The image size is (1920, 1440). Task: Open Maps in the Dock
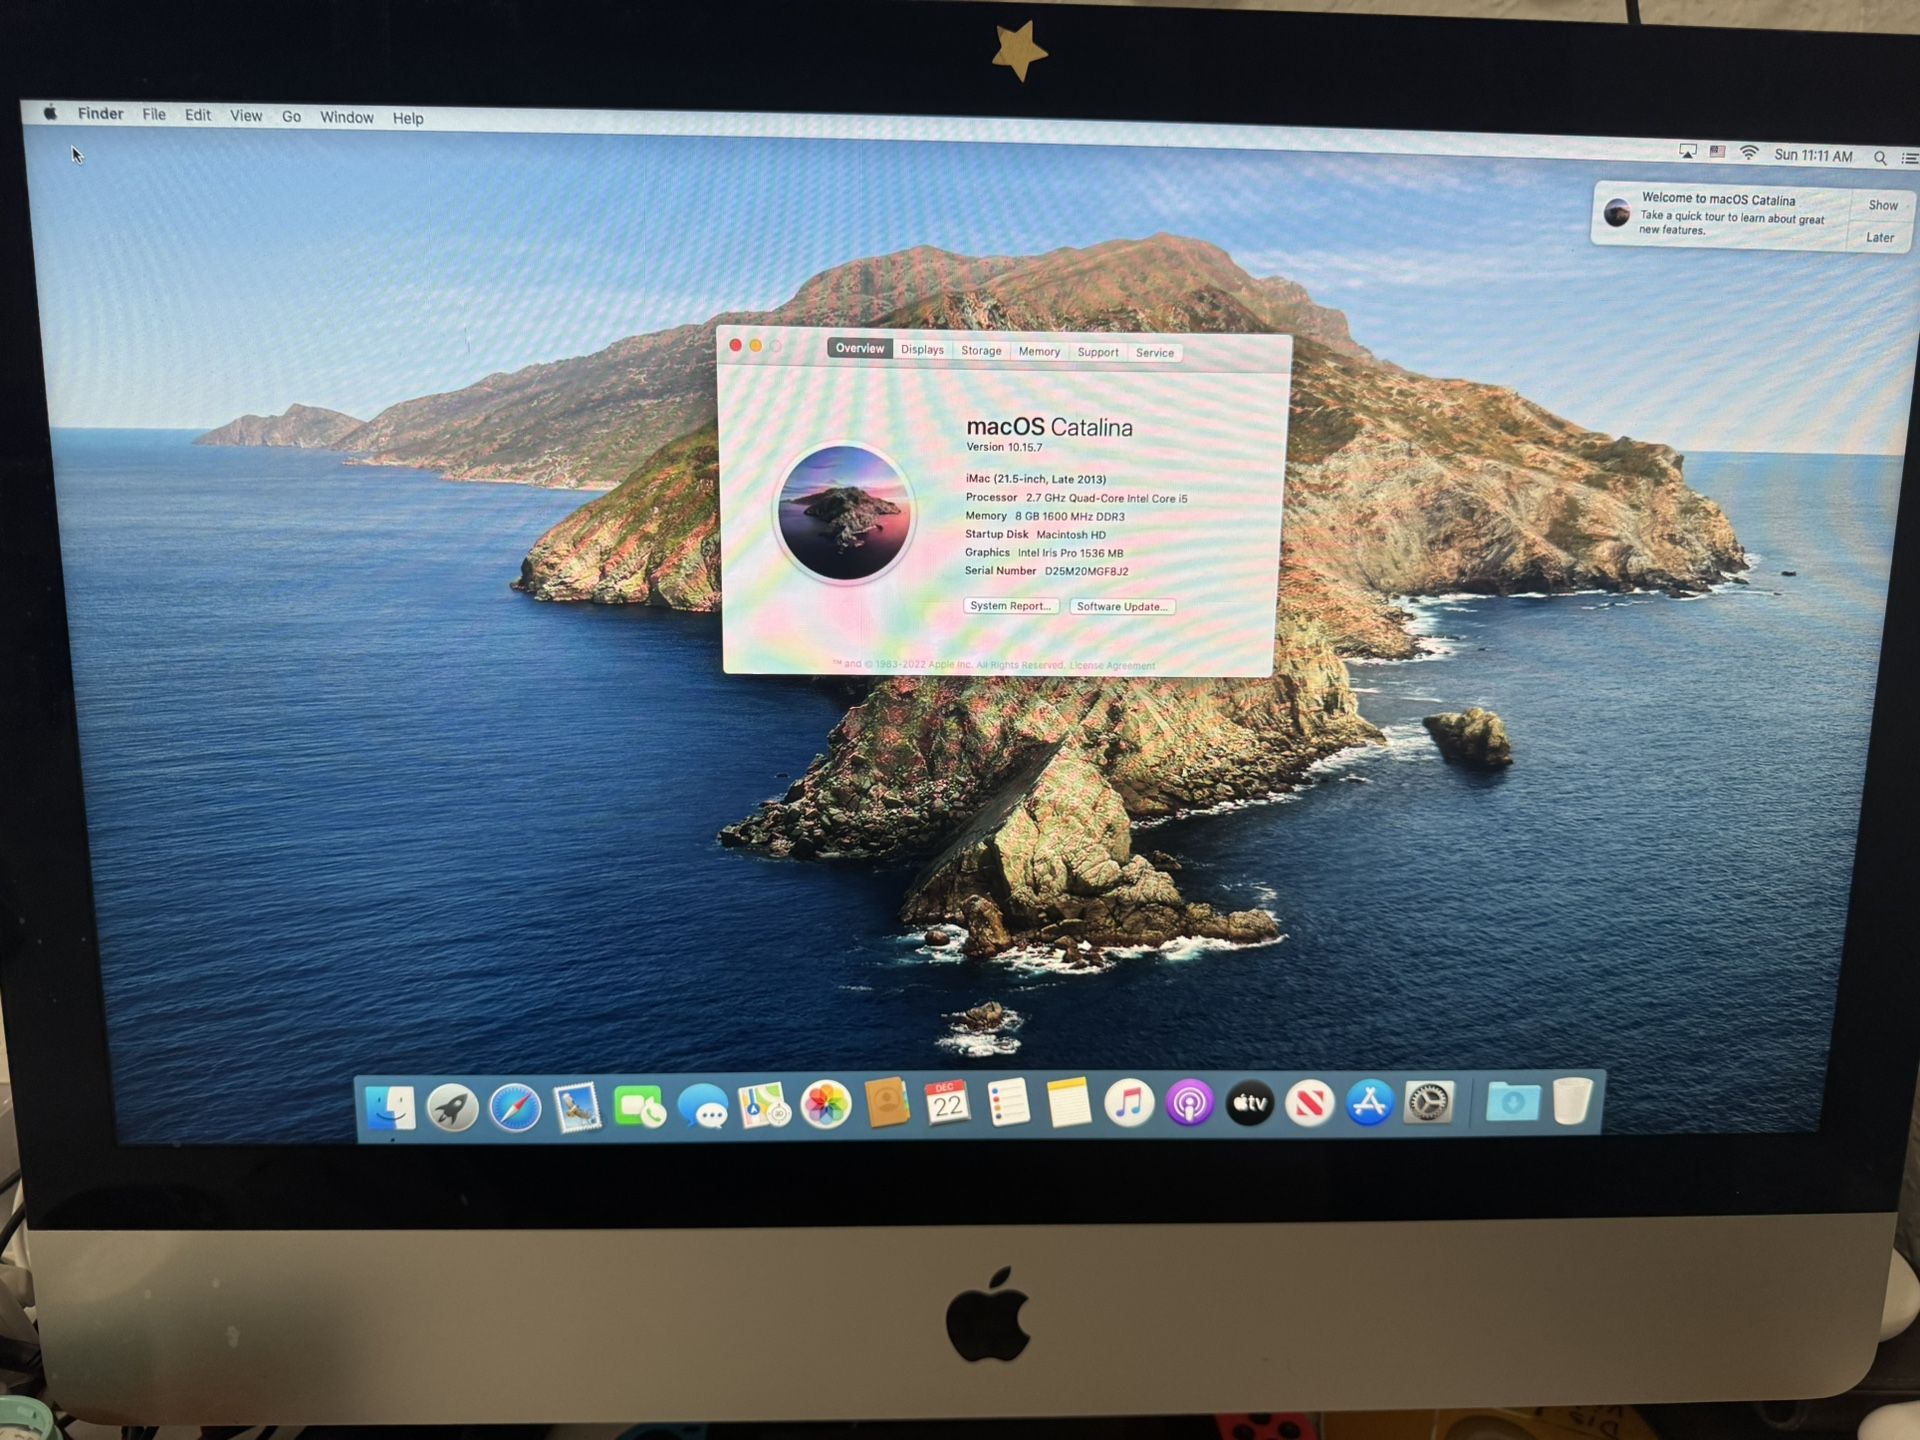[764, 1106]
